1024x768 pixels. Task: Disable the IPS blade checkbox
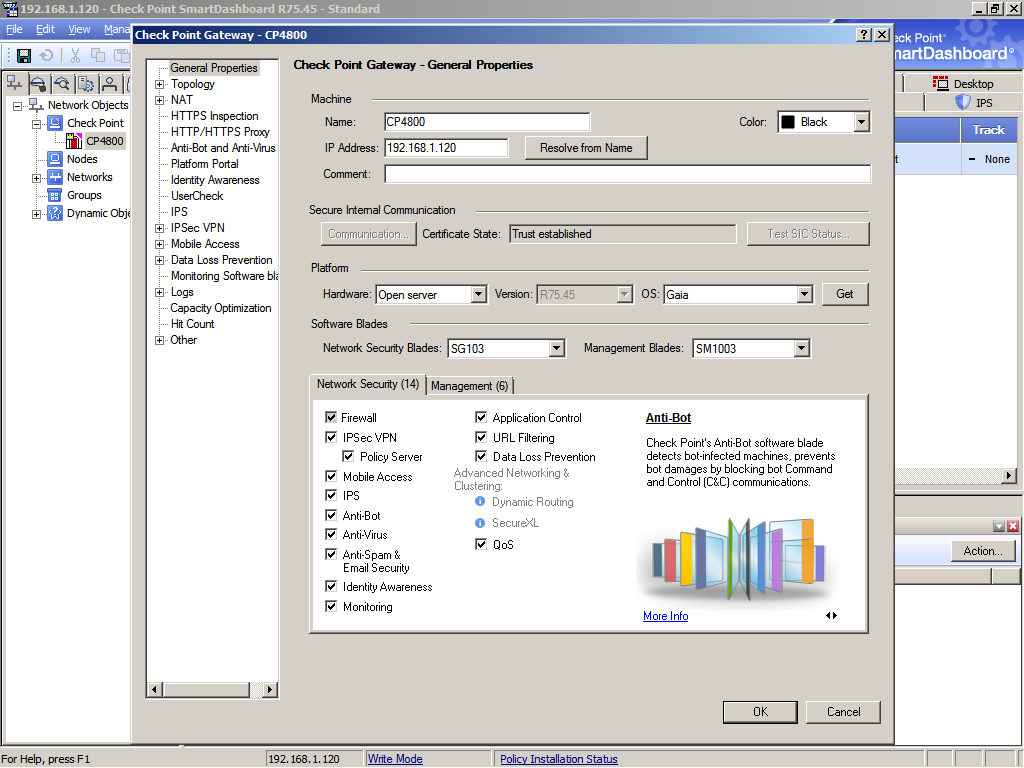(331, 495)
